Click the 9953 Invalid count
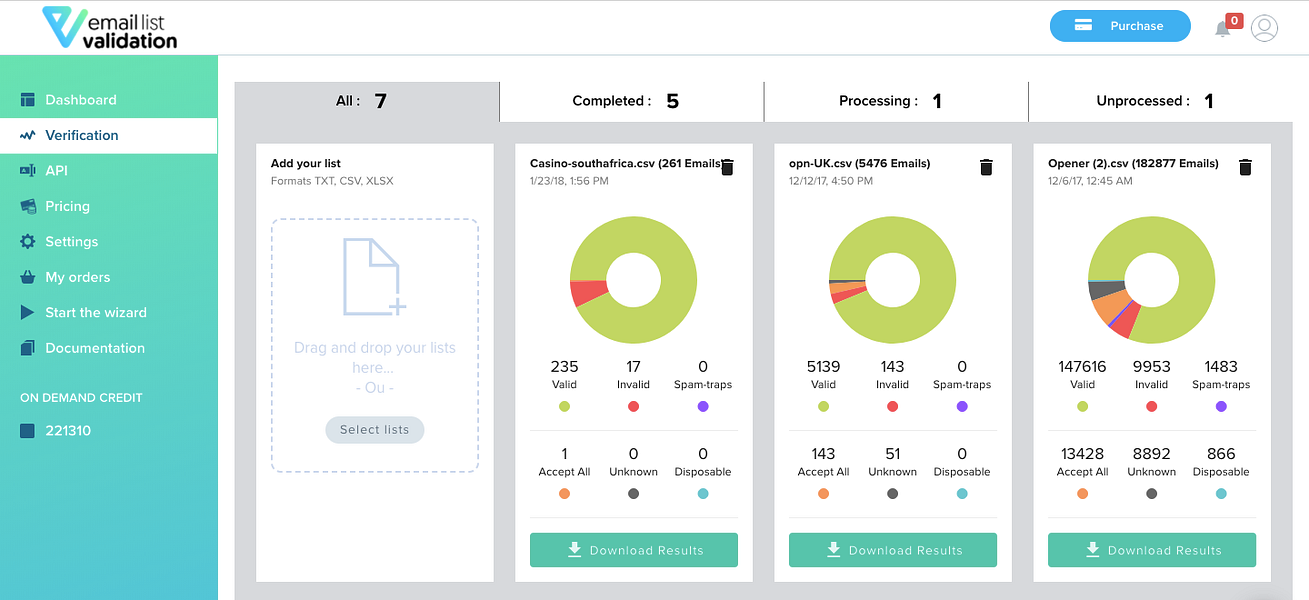 pos(1151,367)
